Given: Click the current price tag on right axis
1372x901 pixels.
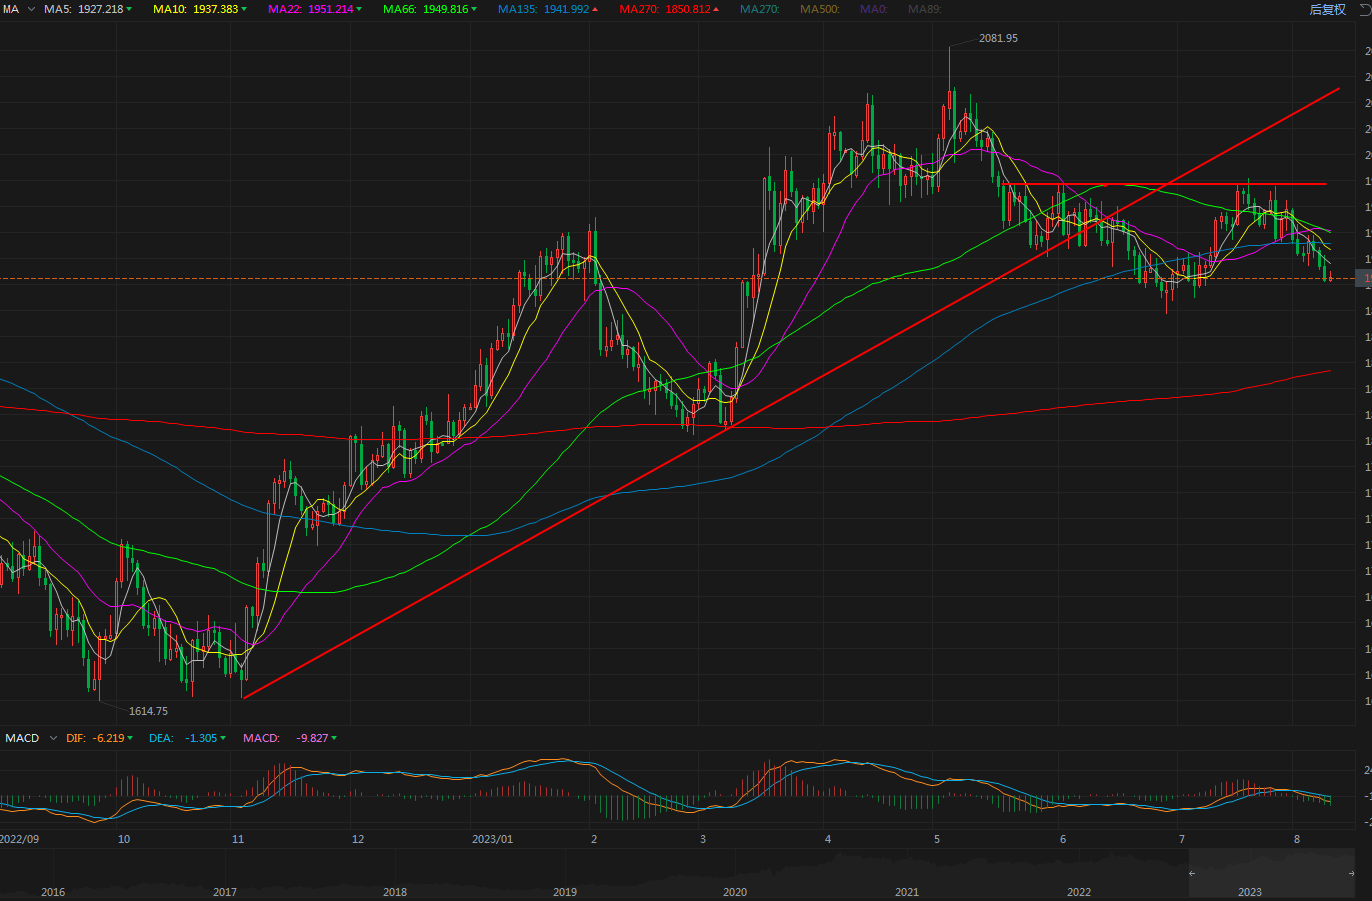Looking at the screenshot, I should point(1364,278).
